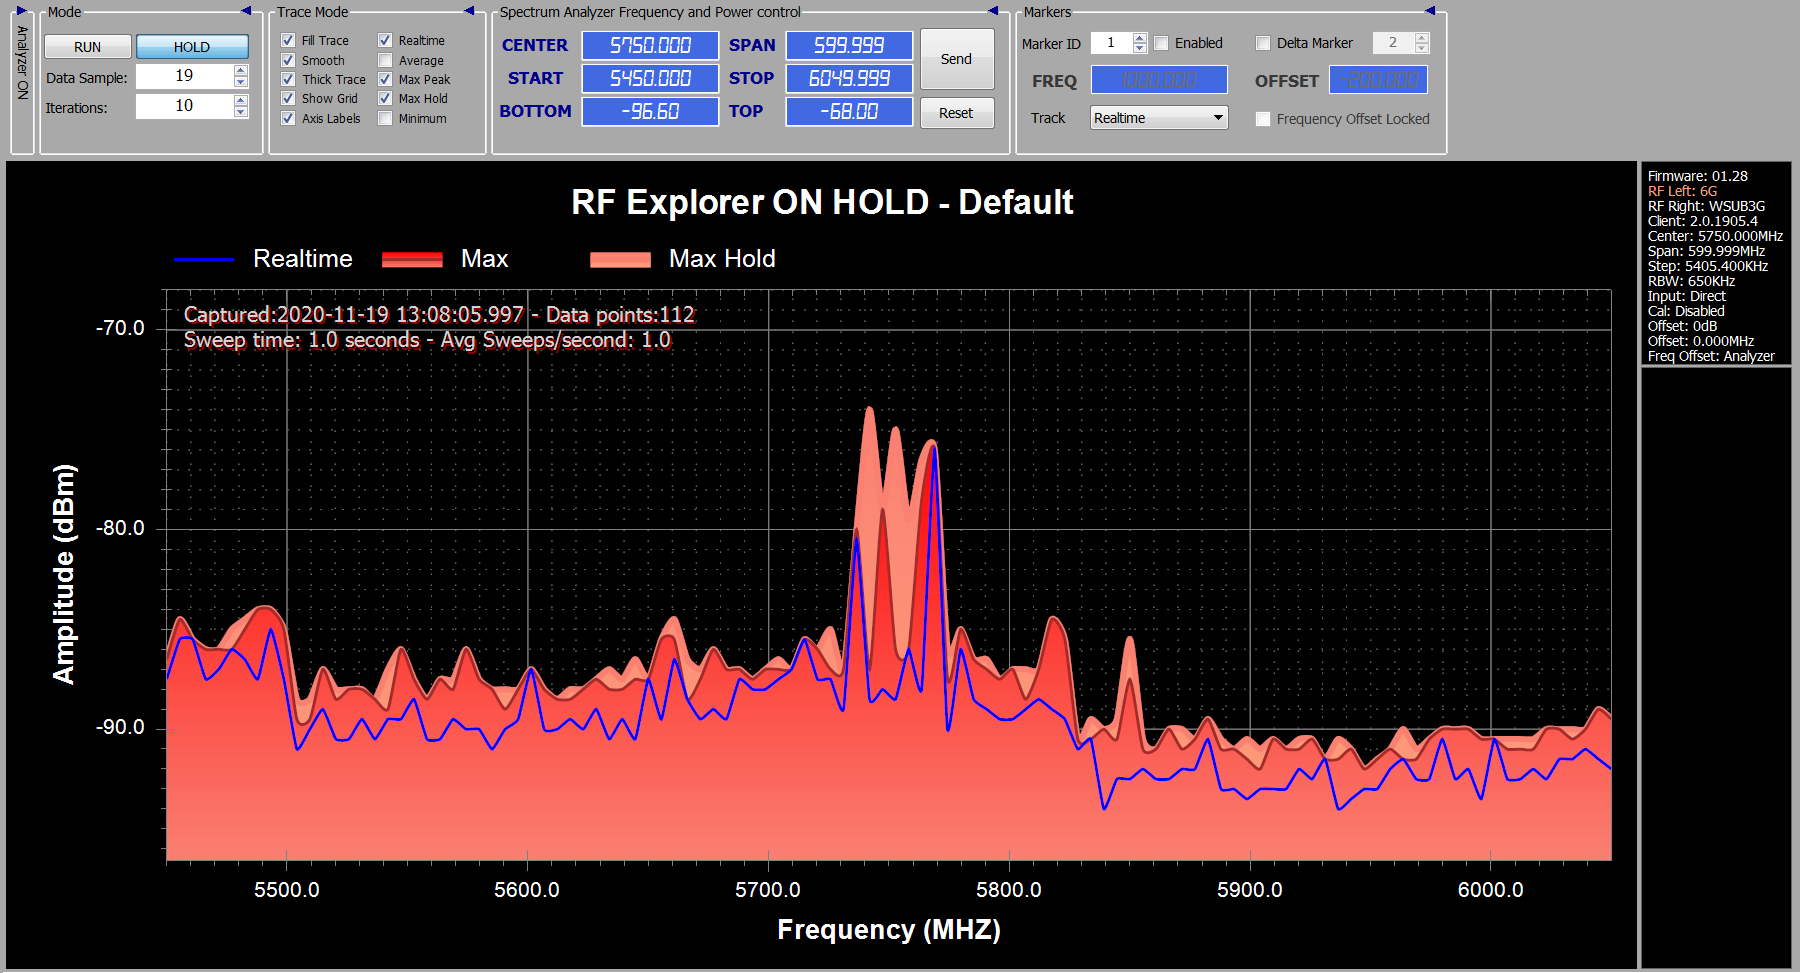Enable the Average trace checkbox

(385, 61)
